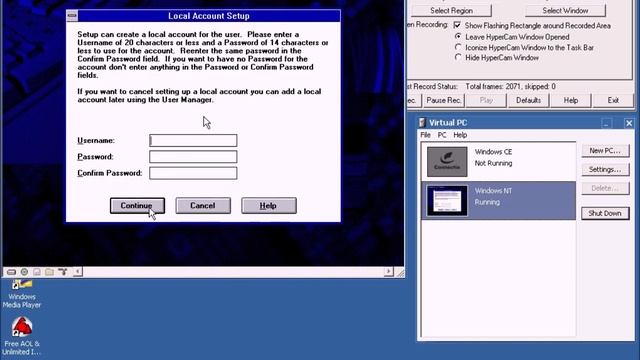
Task: Open the PC menu in Virtual PC
Action: click(x=442, y=135)
